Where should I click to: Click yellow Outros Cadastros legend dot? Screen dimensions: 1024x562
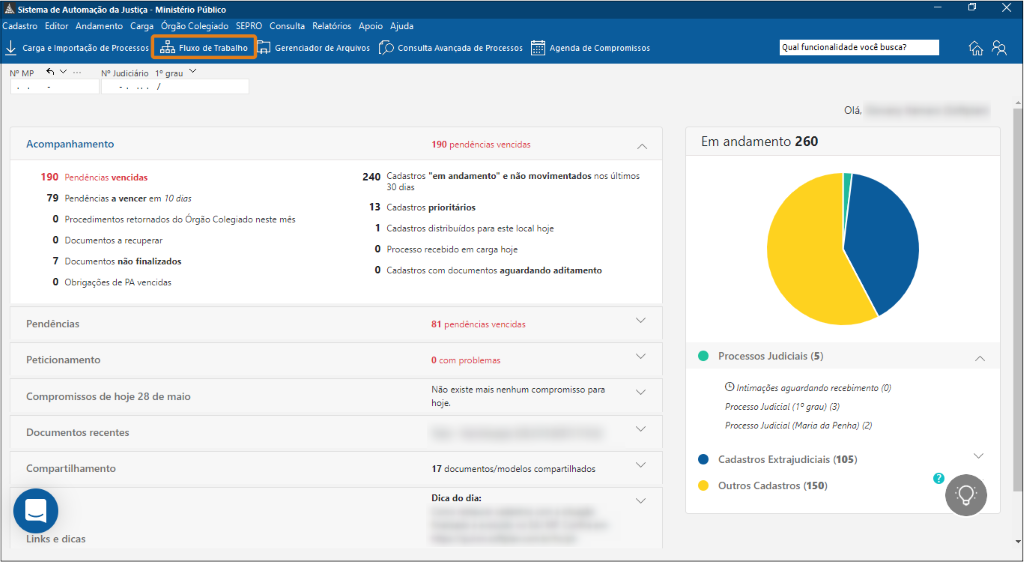tap(703, 486)
